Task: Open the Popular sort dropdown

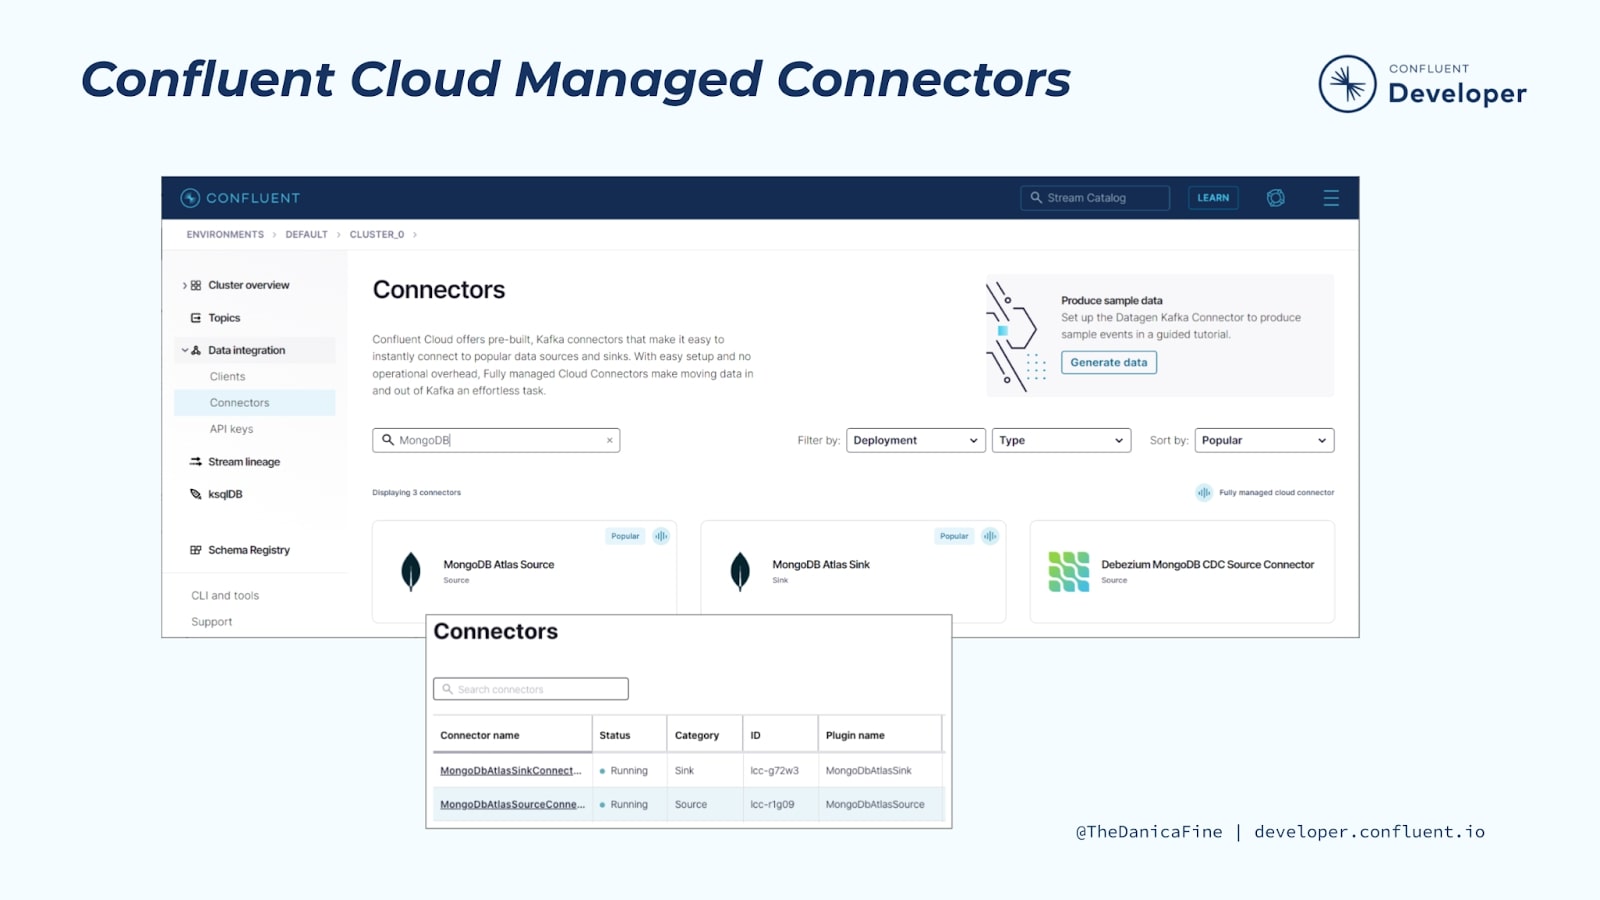Action: (x=1264, y=440)
